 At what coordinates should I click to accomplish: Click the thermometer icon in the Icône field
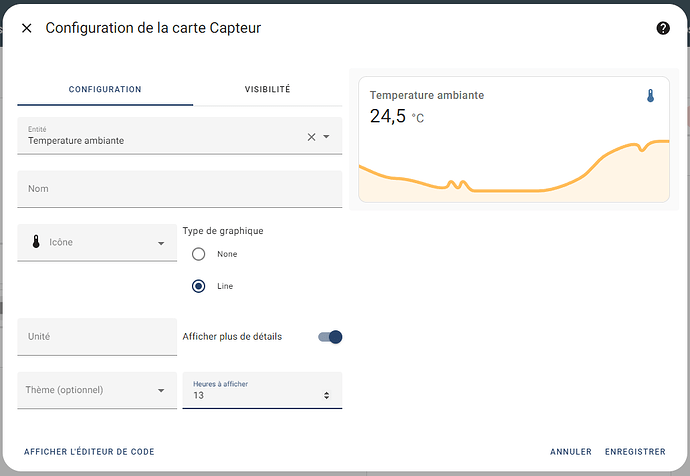point(36,242)
